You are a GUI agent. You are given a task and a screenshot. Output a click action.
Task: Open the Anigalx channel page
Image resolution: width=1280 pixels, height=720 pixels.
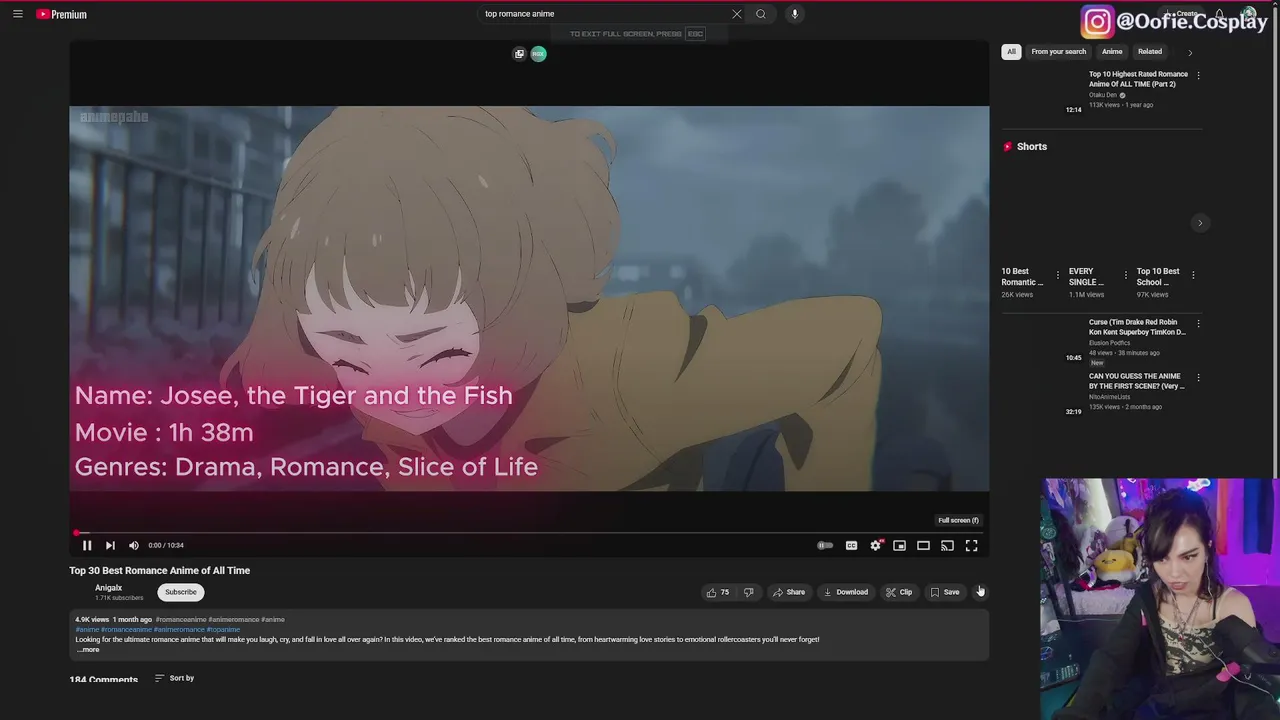108,588
